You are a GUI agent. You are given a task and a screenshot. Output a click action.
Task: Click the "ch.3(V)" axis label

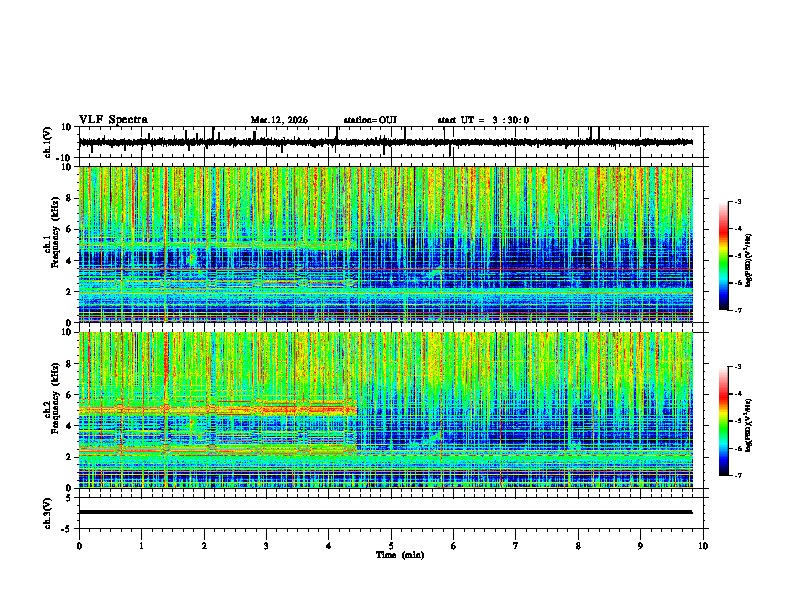pyautogui.click(x=48, y=513)
